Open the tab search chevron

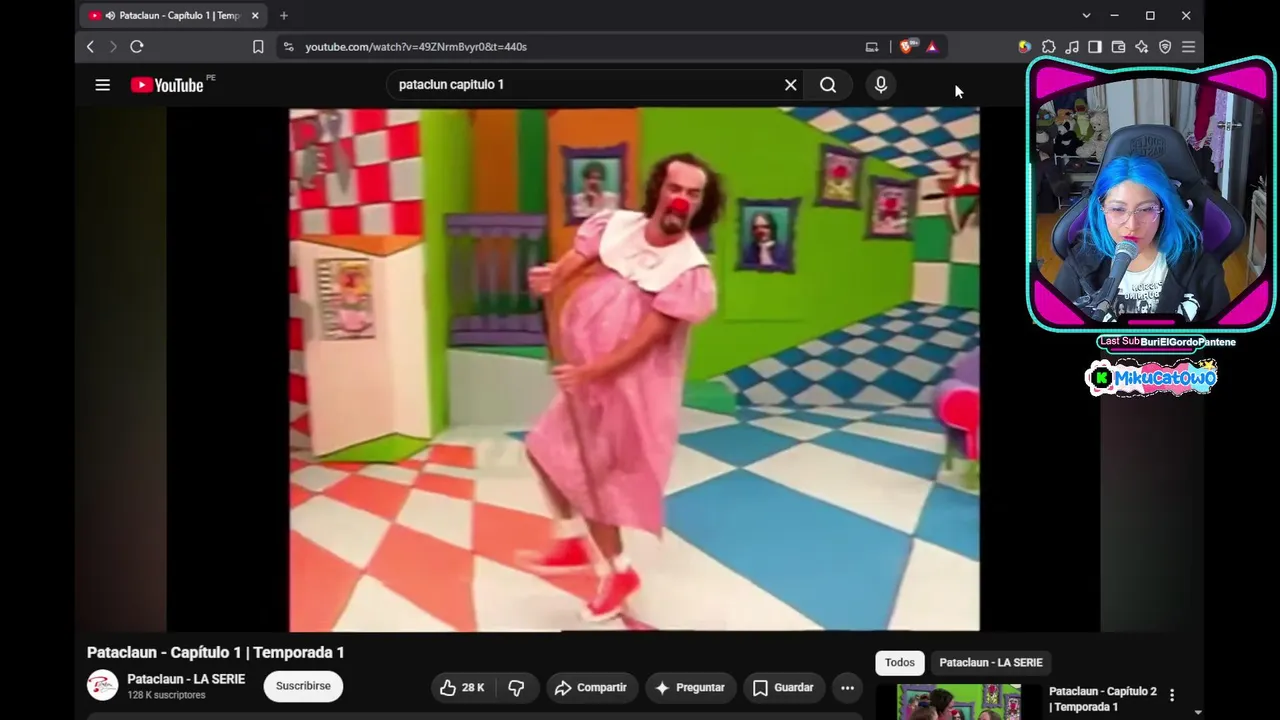pos(1086,16)
